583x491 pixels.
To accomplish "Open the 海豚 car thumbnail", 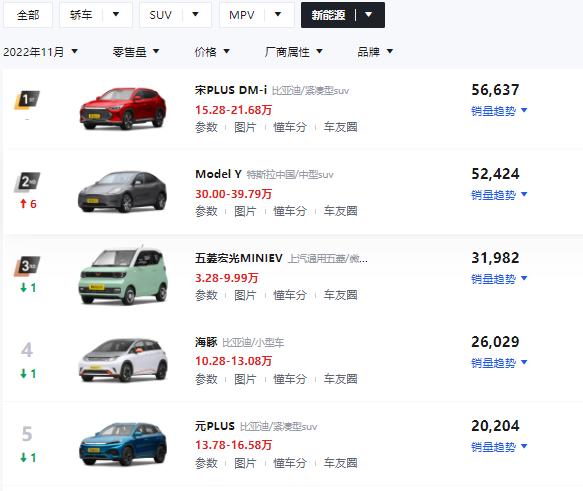I will click(x=123, y=360).
